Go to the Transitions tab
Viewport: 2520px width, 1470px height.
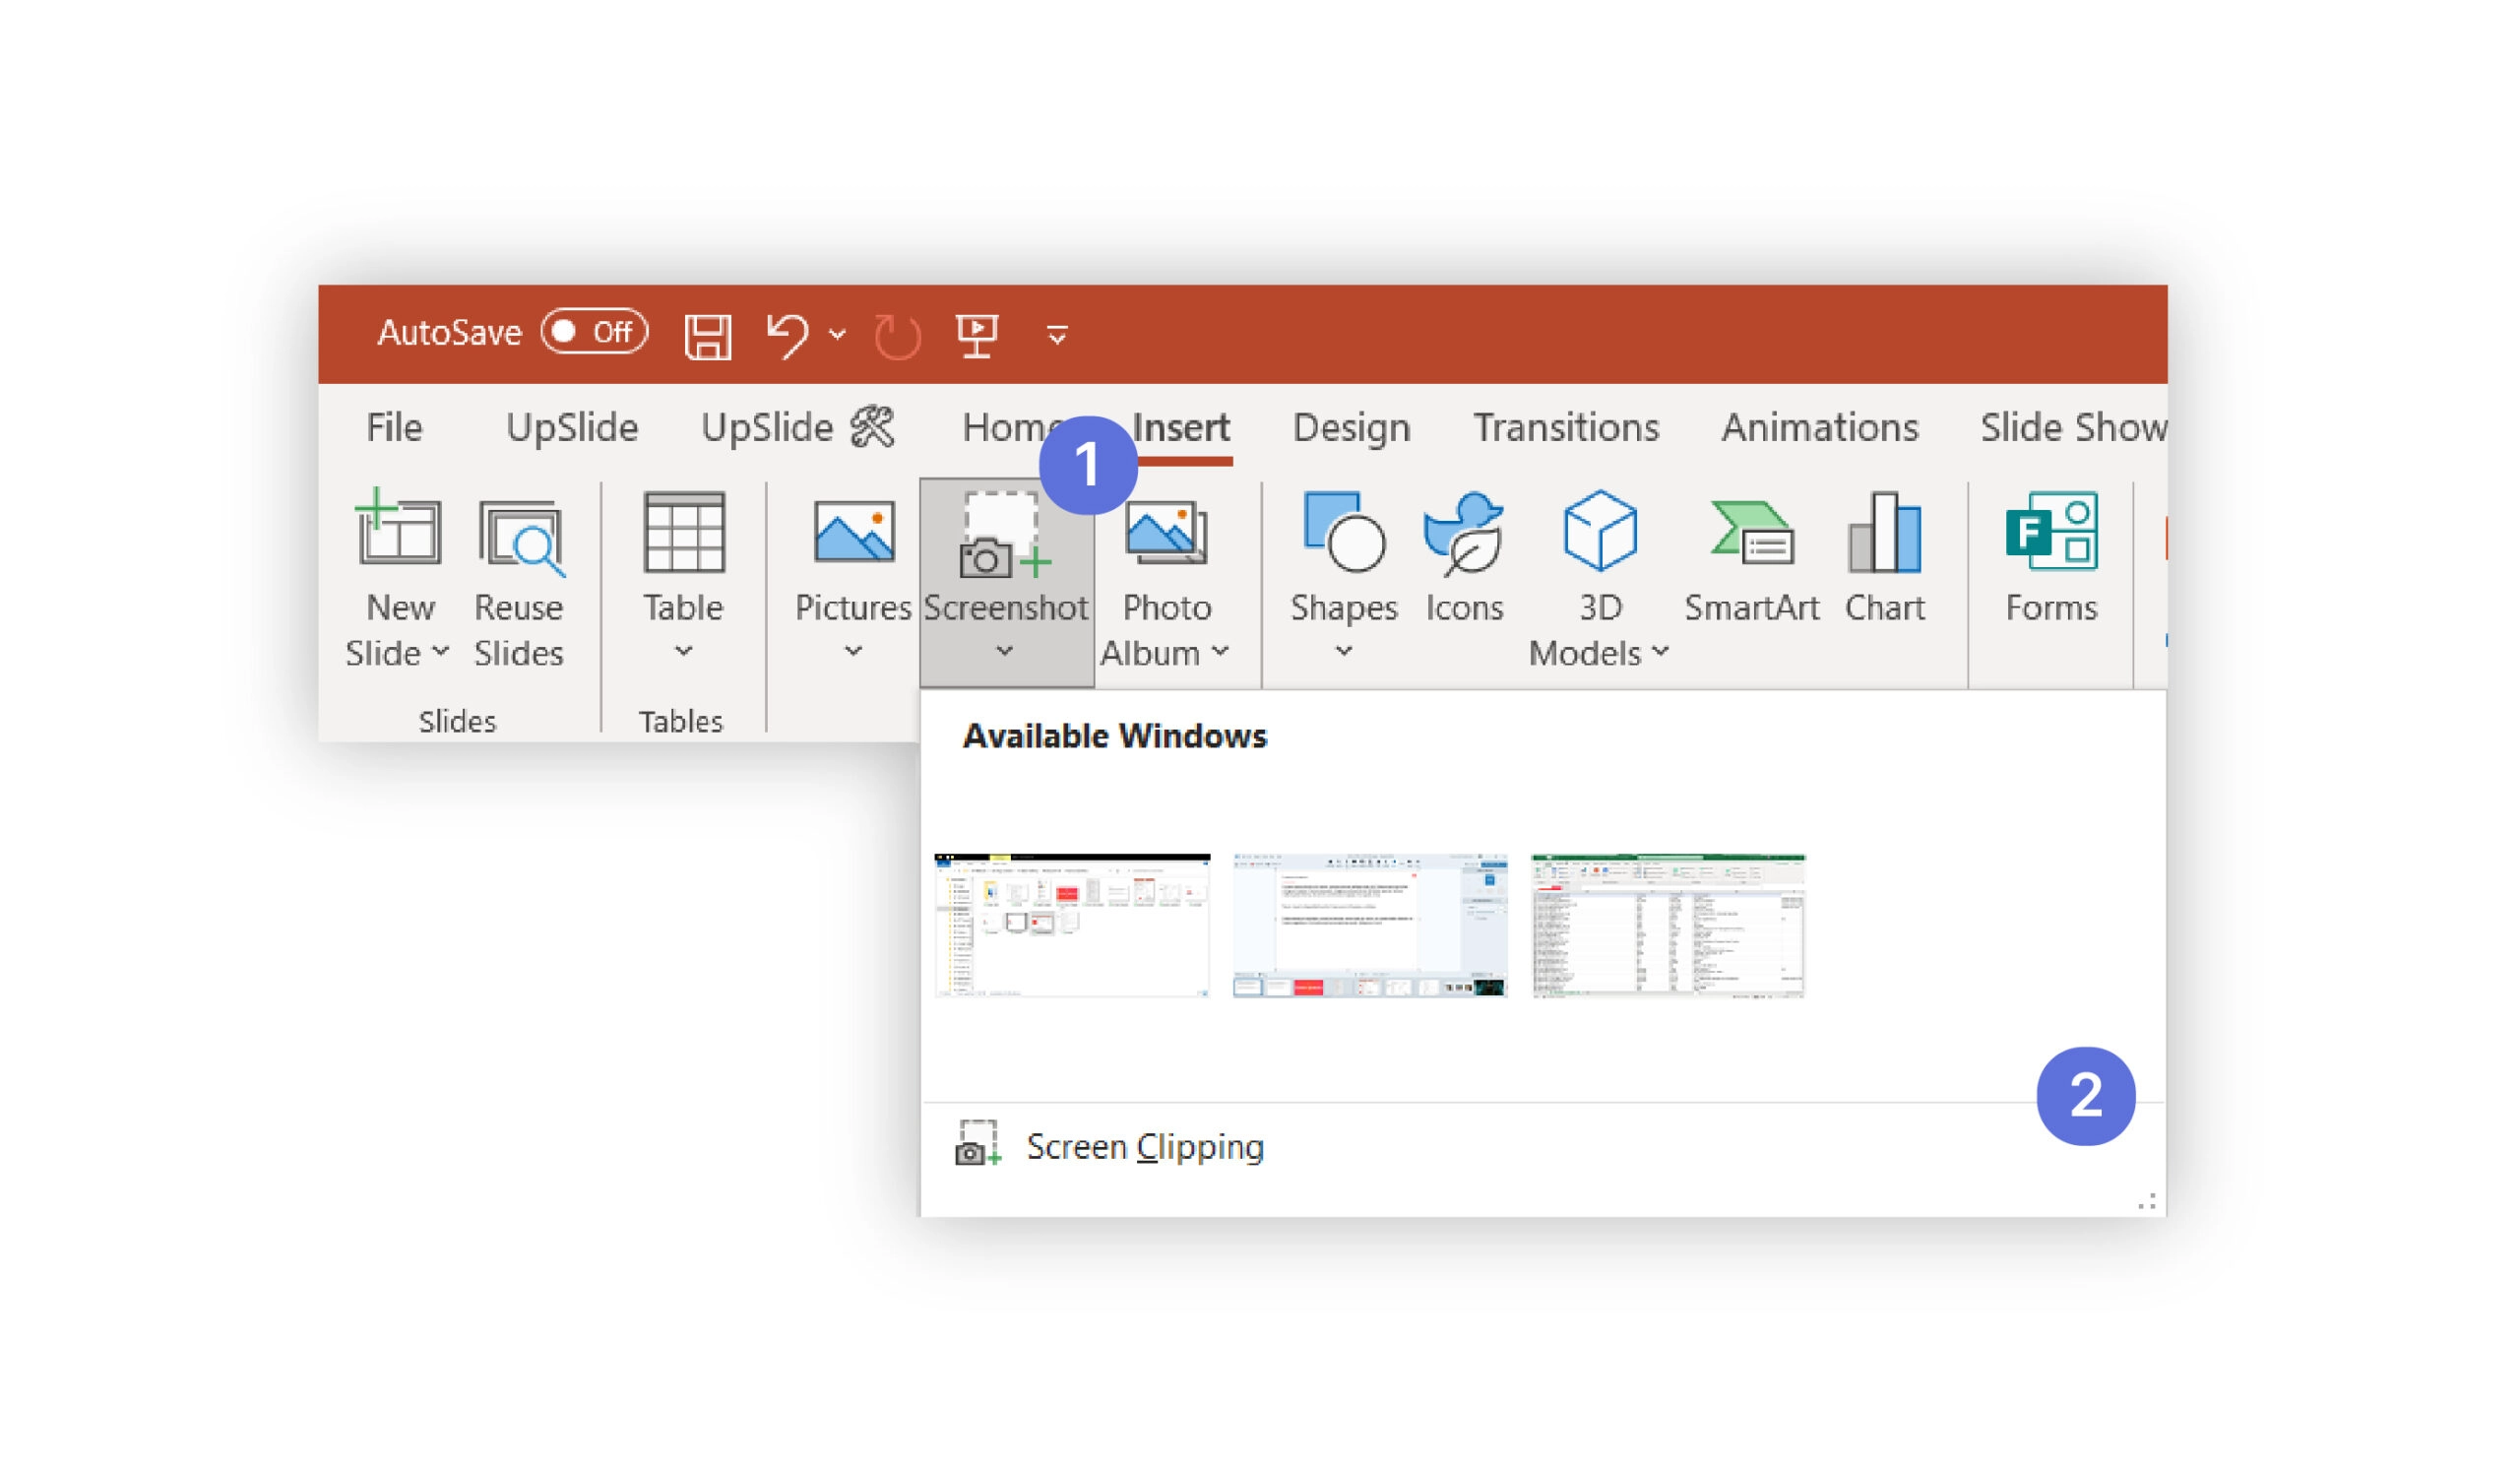1566,428
